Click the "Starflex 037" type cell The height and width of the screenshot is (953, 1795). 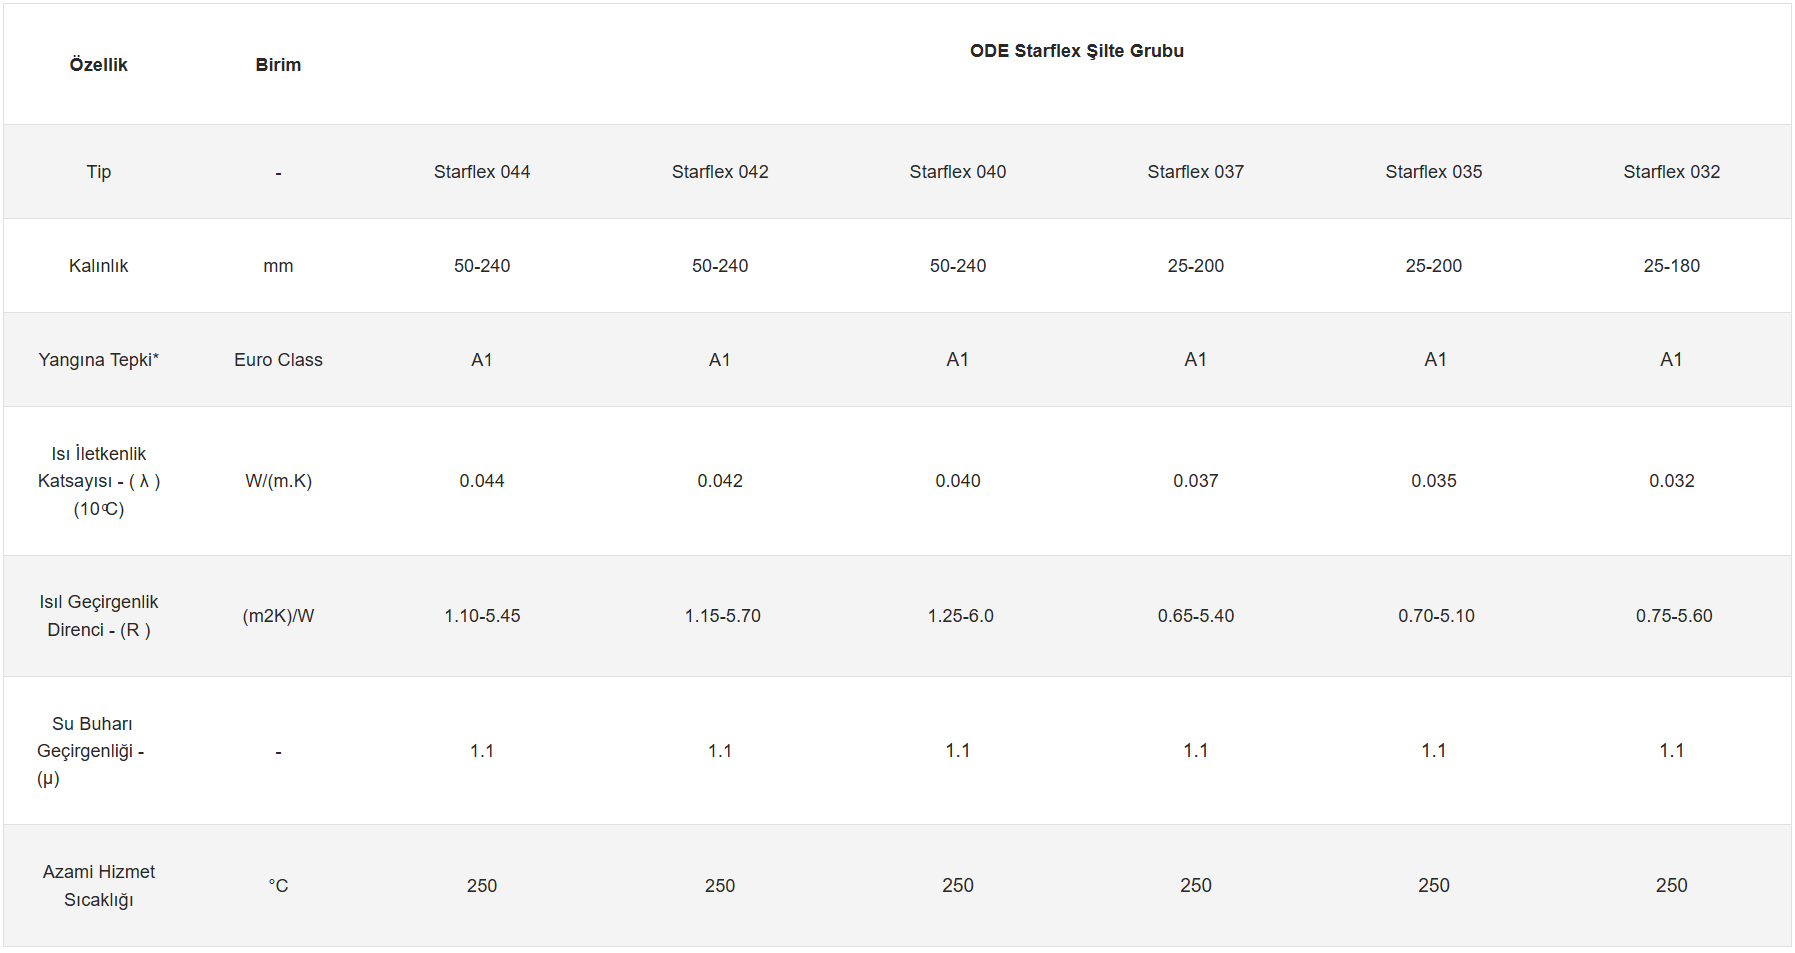[x=1195, y=172]
